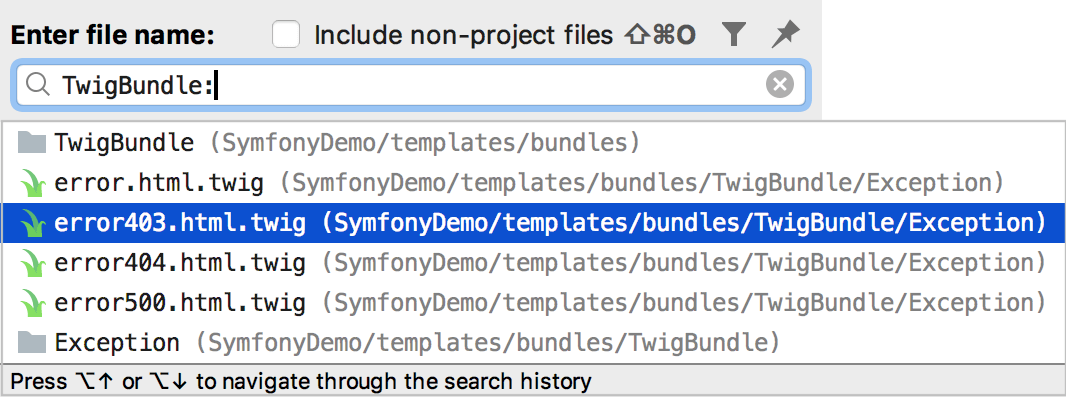Image resolution: width=1066 pixels, height=398 pixels.
Task: Clear the search field with the X icon
Action: coord(780,85)
